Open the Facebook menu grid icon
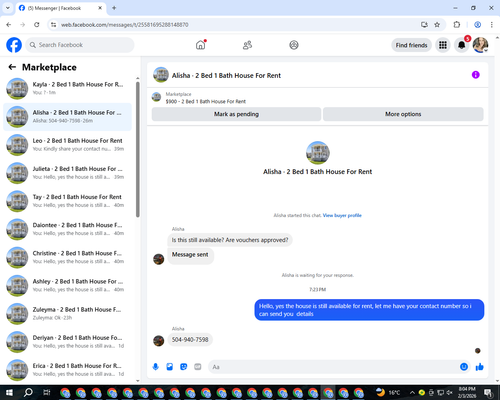 point(443,45)
